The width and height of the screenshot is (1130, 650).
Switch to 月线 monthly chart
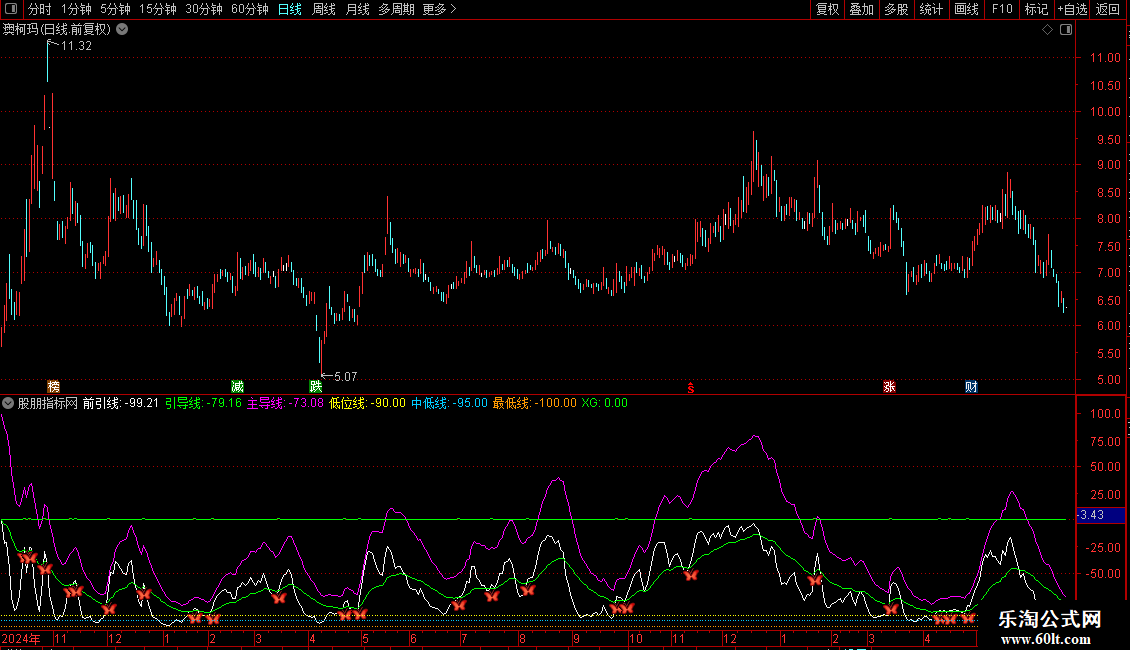[357, 9]
